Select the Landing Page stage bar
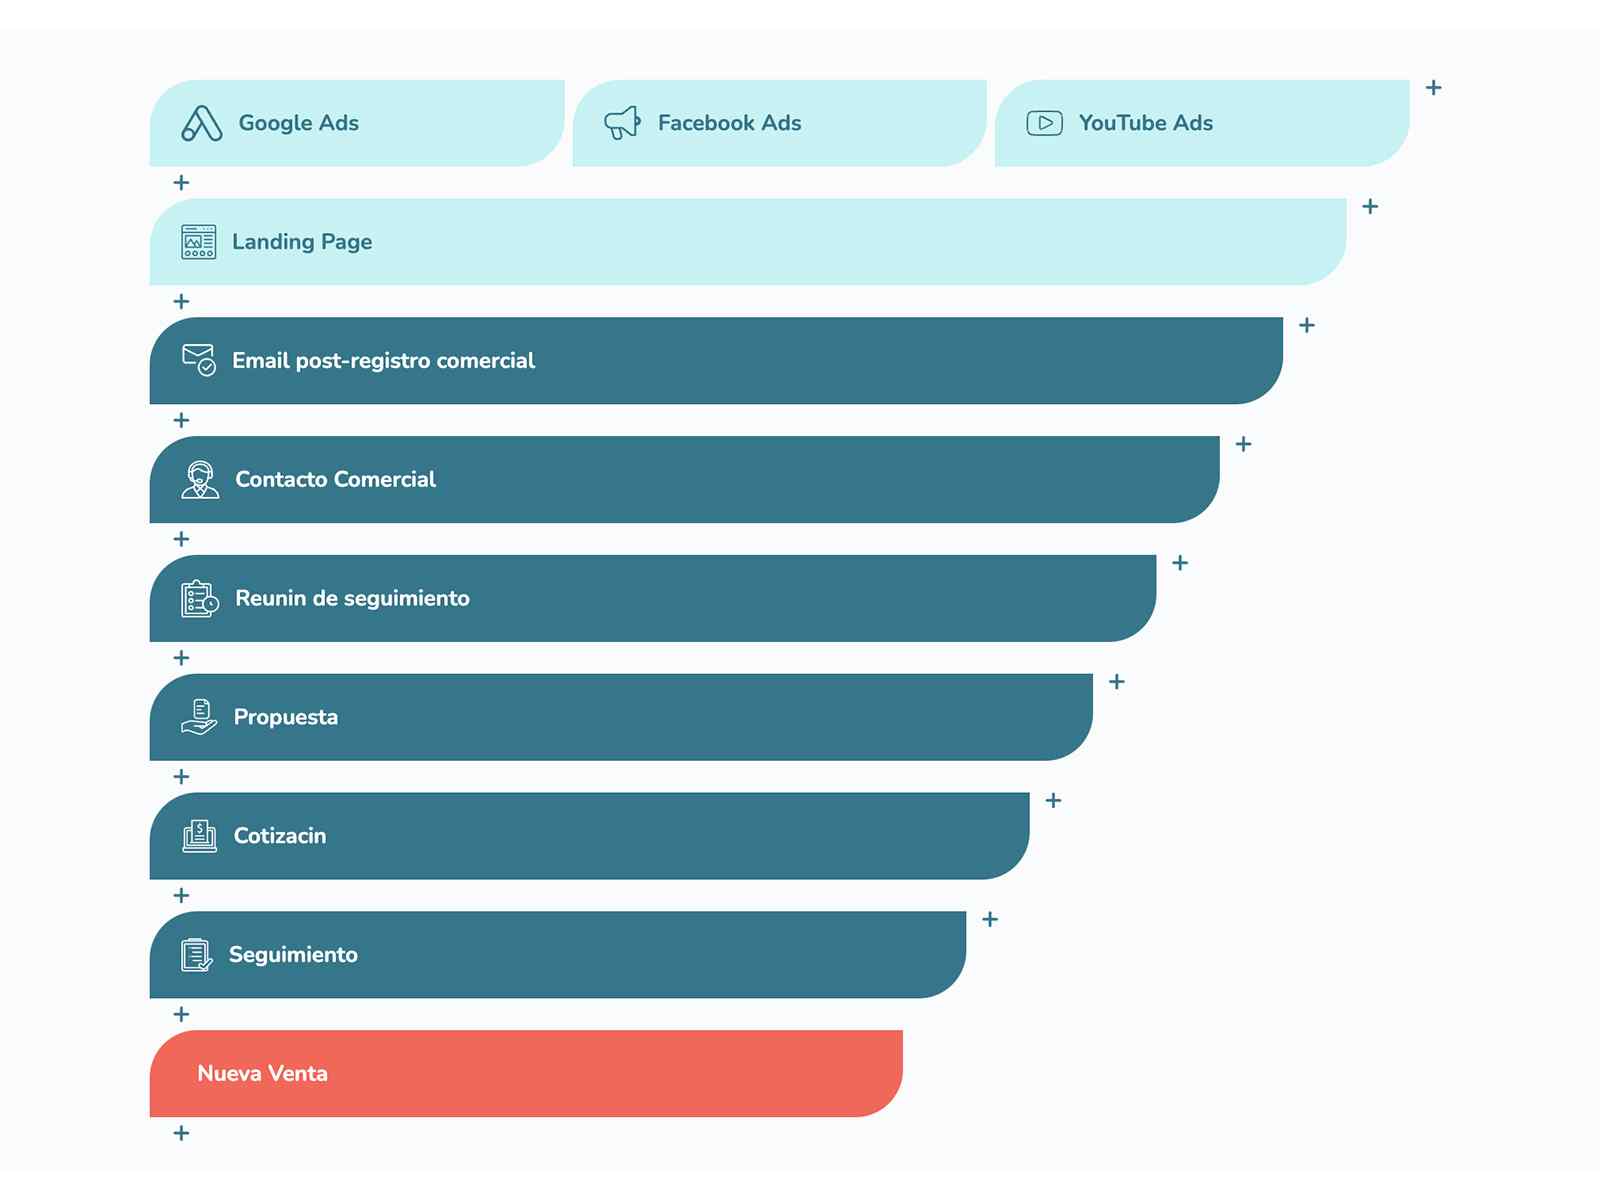 click(x=748, y=242)
